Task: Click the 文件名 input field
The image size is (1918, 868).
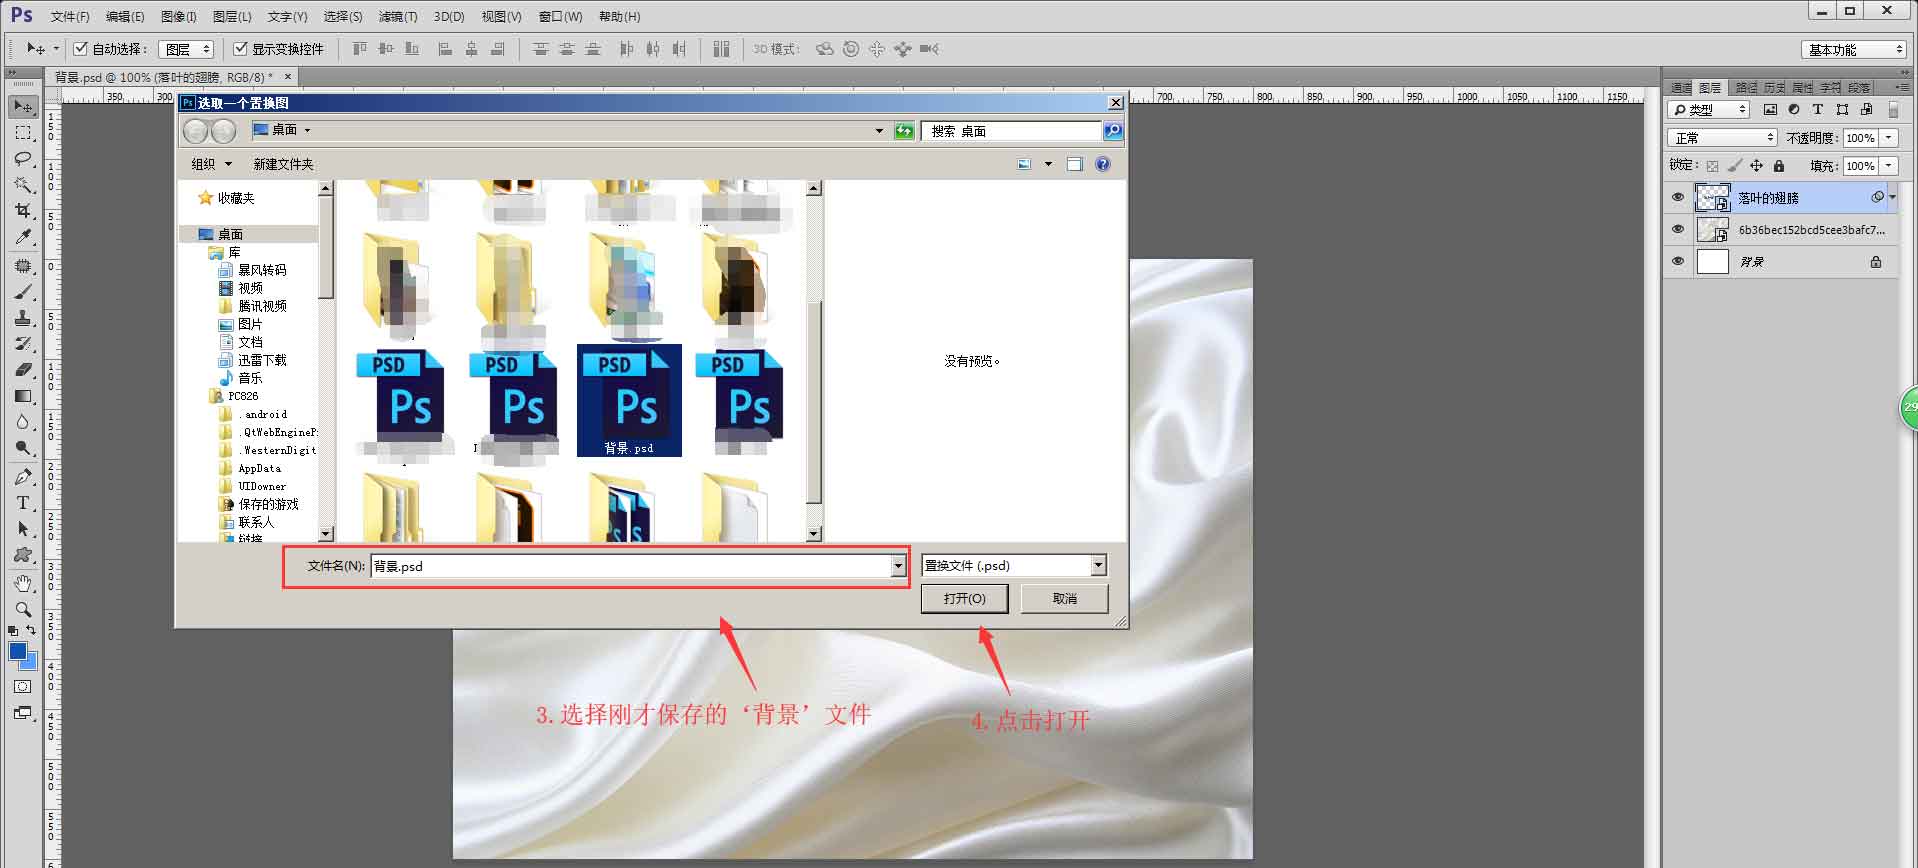Action: [631, 567]
